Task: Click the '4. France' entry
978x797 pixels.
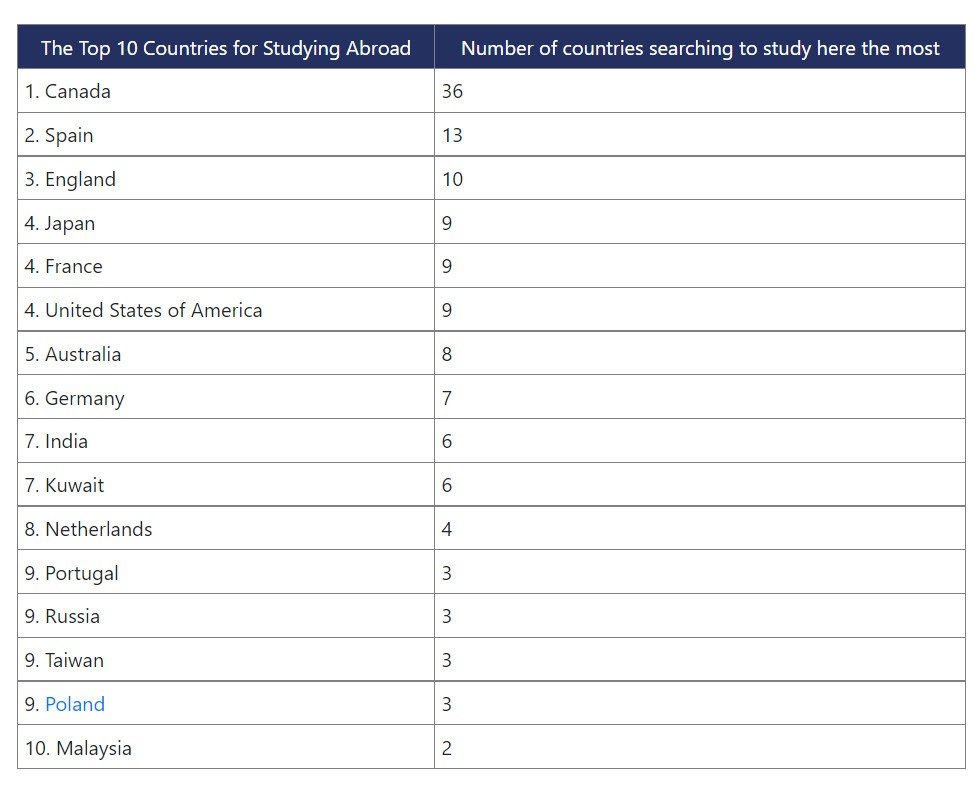Action: tap(226, 266)
